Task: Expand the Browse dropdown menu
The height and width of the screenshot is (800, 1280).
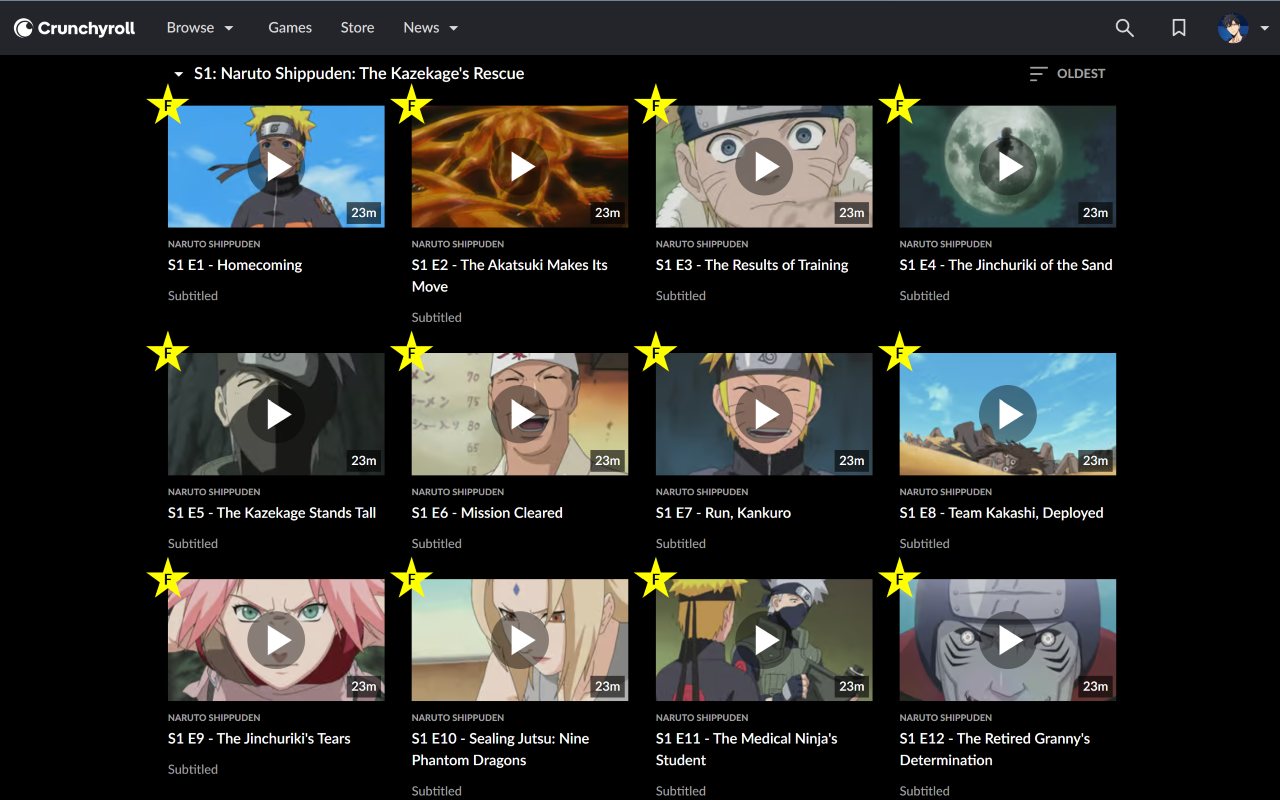Action: (x=200, y=28)
